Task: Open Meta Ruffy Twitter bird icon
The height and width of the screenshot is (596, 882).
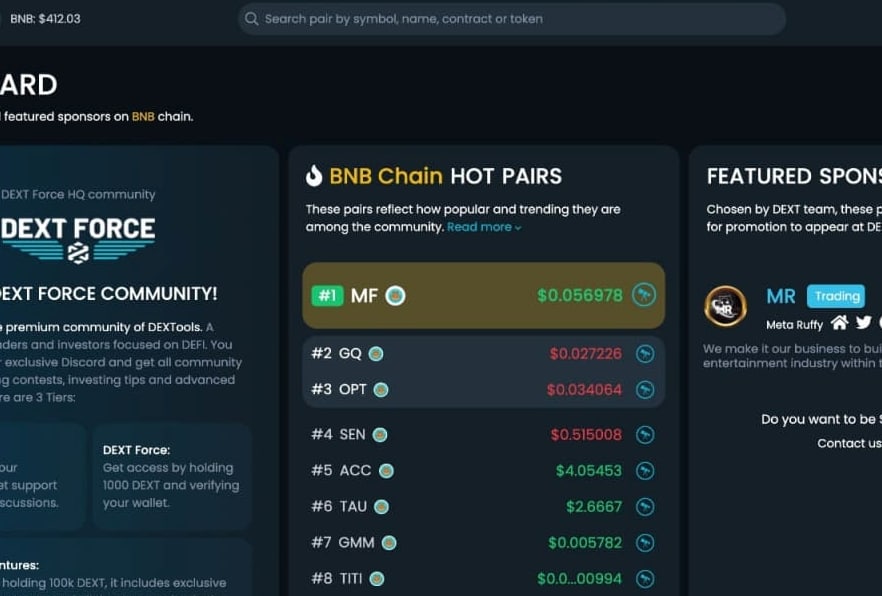Action: [863, 323]
